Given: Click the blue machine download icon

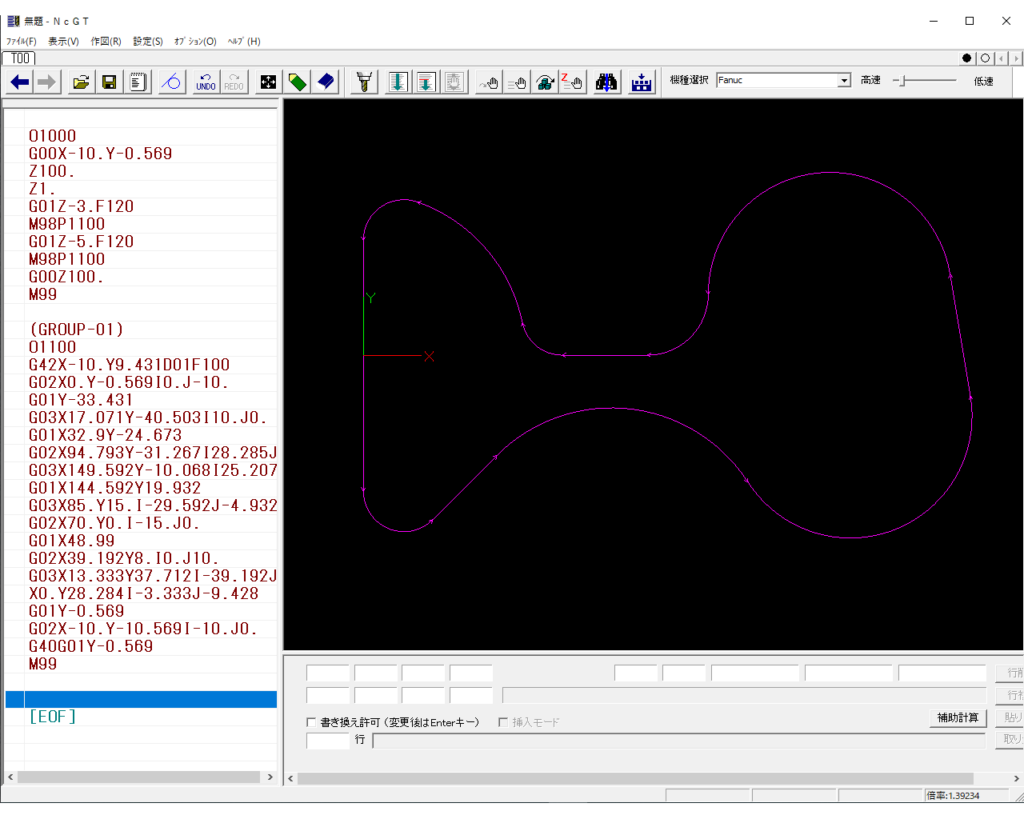Looking at the screenshot, I should (641, 82).
